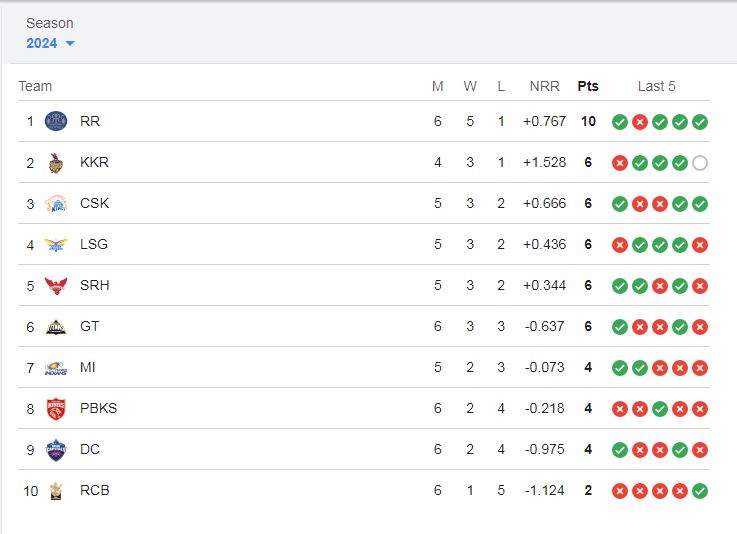Click the MI team logo
737x534 pixels.
pos(56,368)
